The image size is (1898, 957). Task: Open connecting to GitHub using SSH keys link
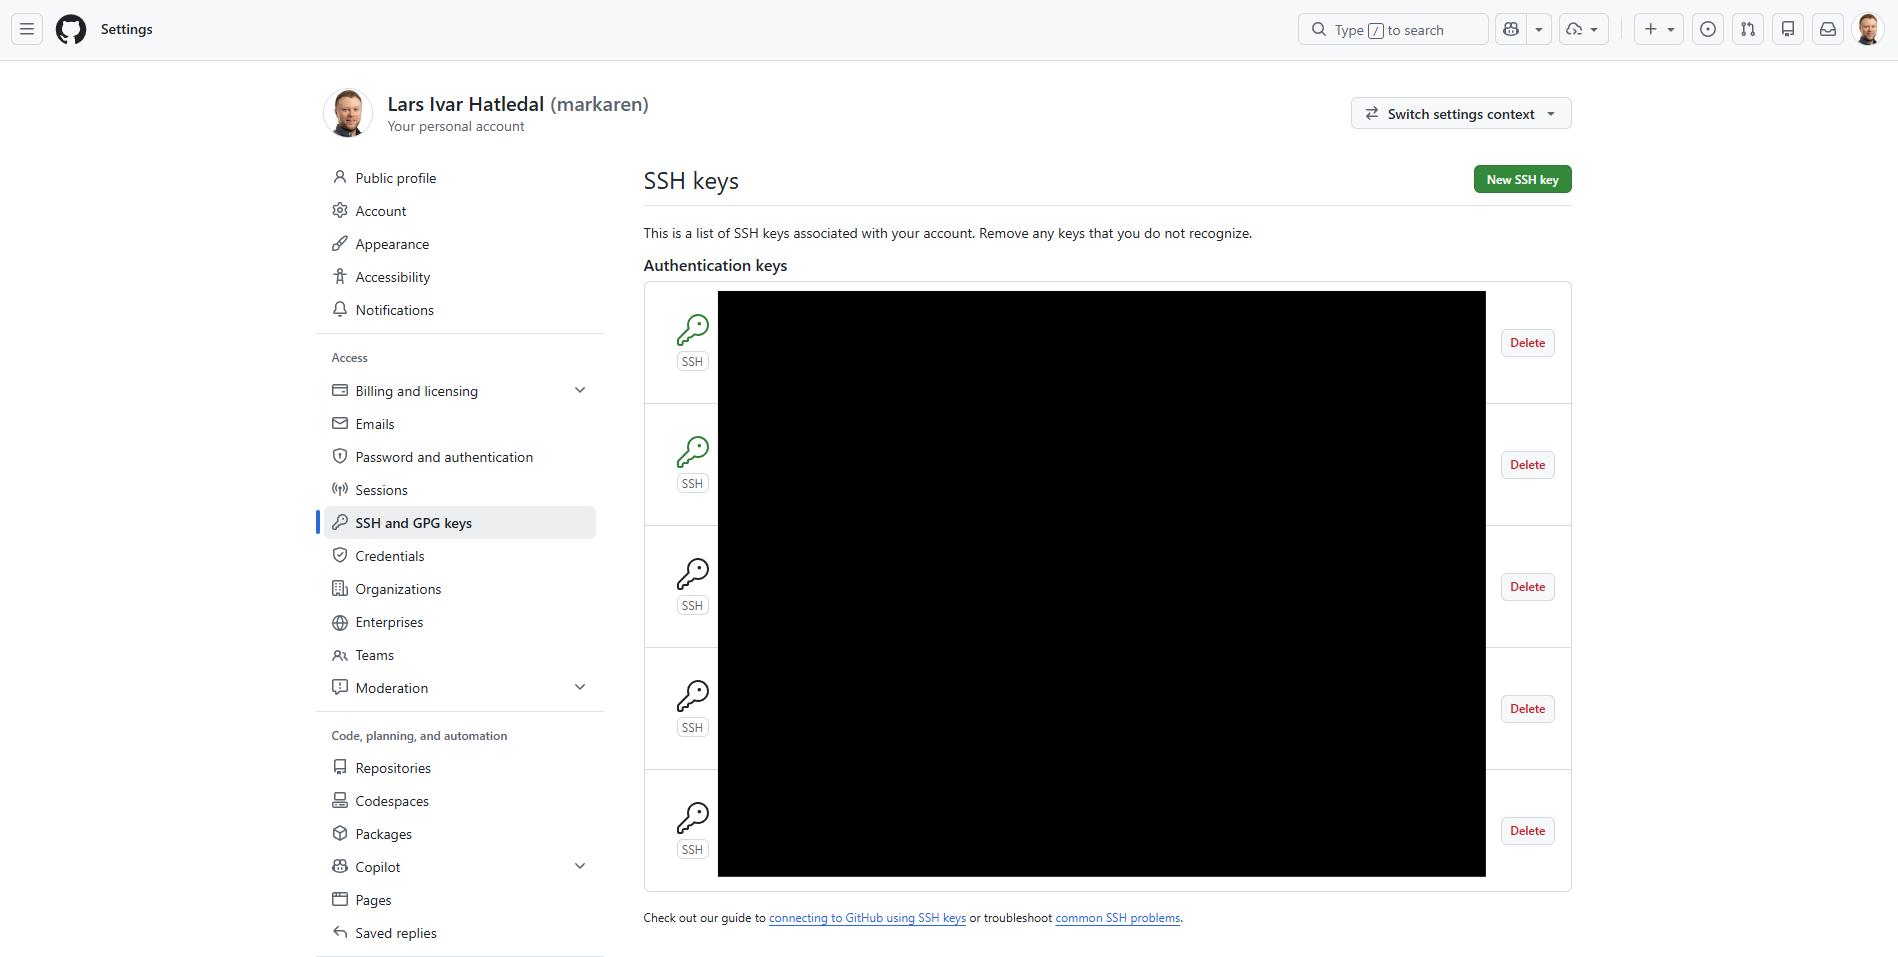point(867,918)
